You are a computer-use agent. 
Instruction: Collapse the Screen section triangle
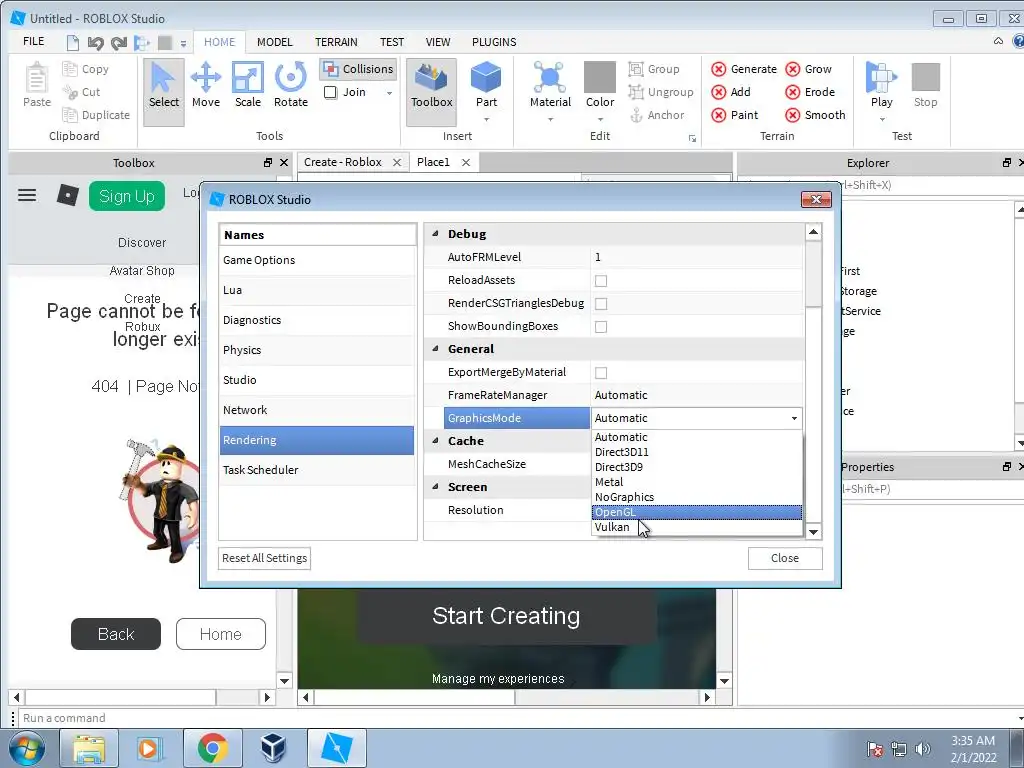click(436, 487)
